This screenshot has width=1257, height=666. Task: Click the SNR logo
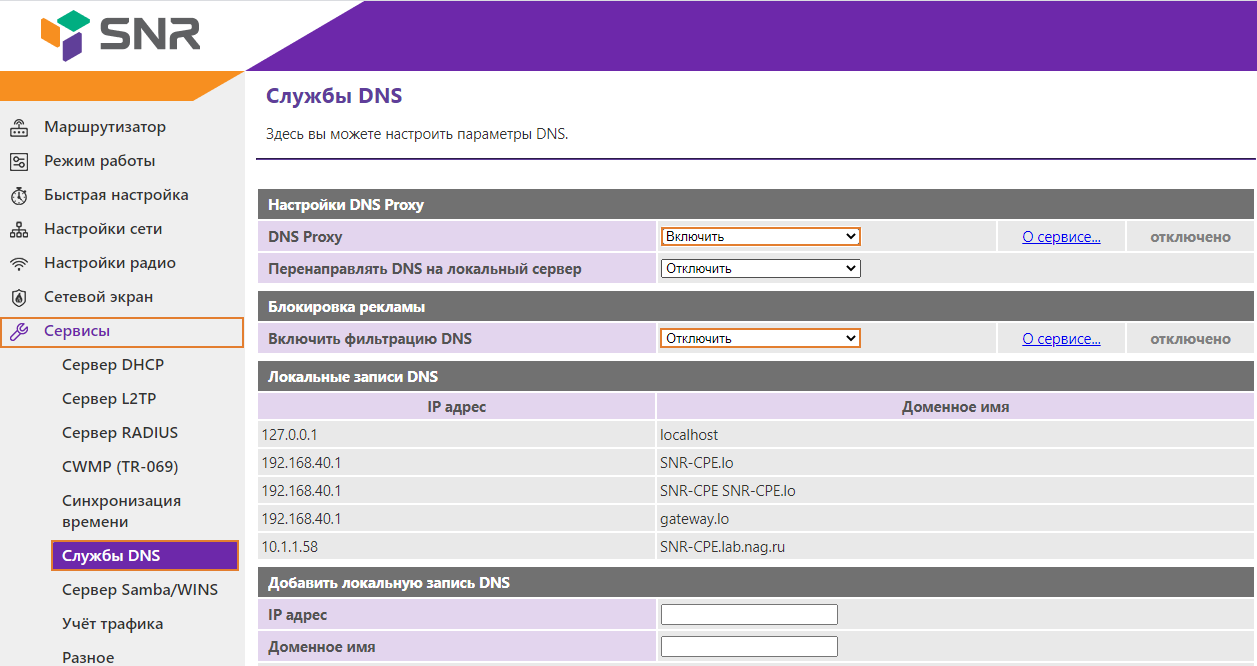[120, 35]
